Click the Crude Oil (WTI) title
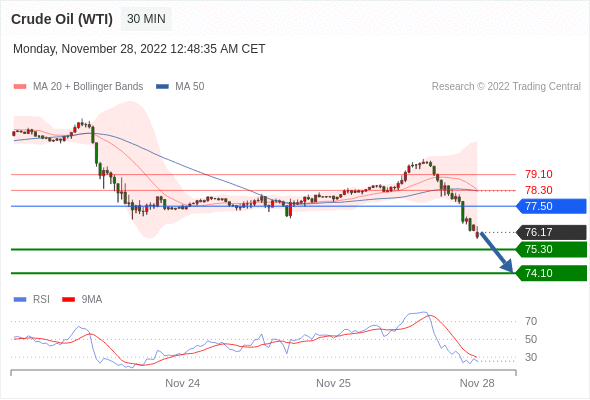The image size is (590, 400). pyautogui.click(x=62, y=19)
